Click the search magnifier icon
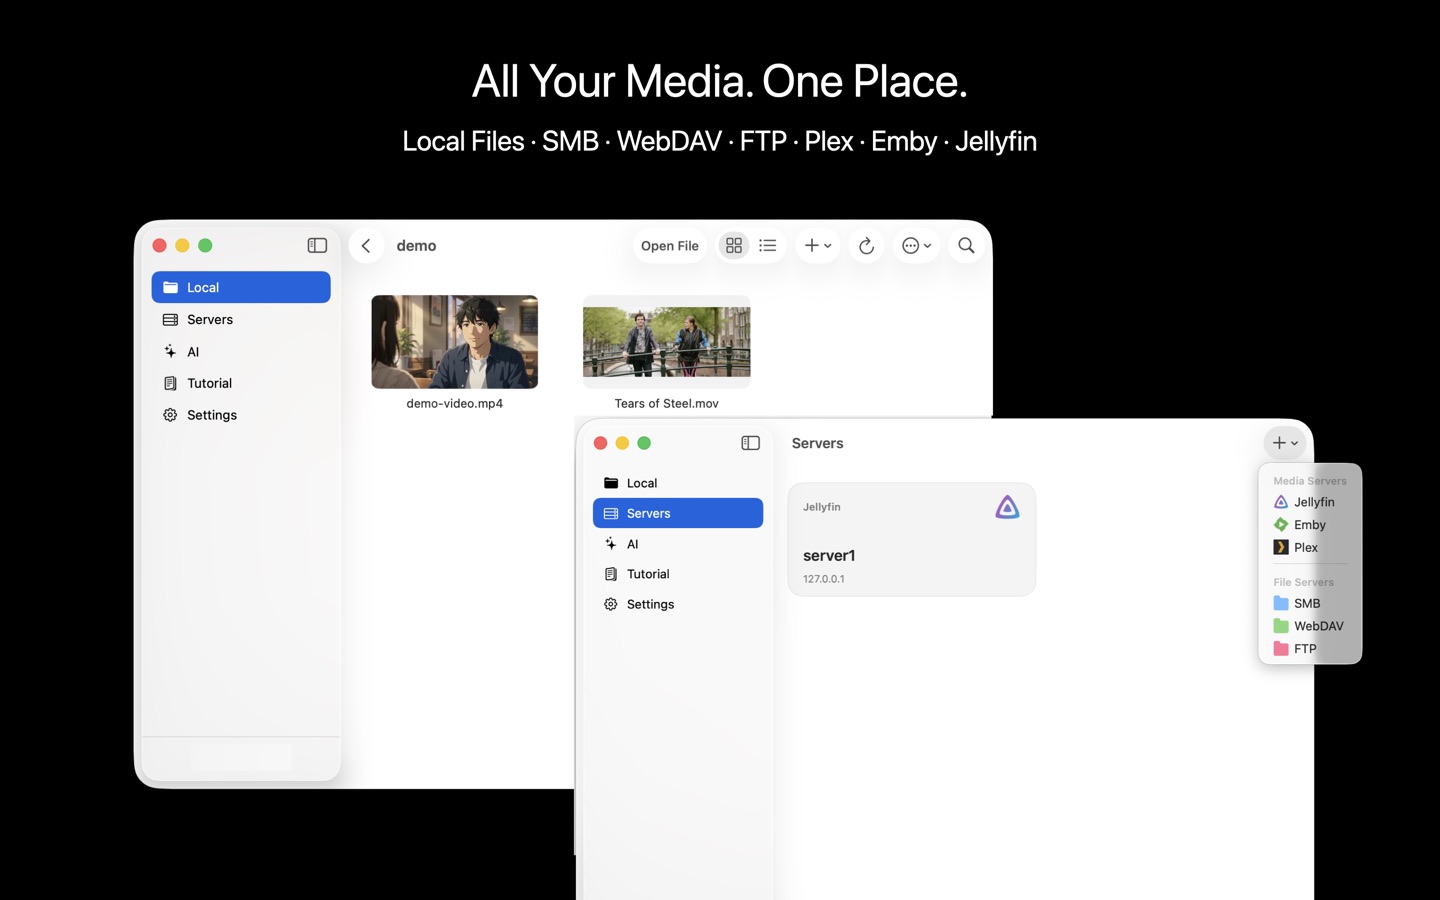The height and width of the screenshot is (900, 1440). (966, 246)
